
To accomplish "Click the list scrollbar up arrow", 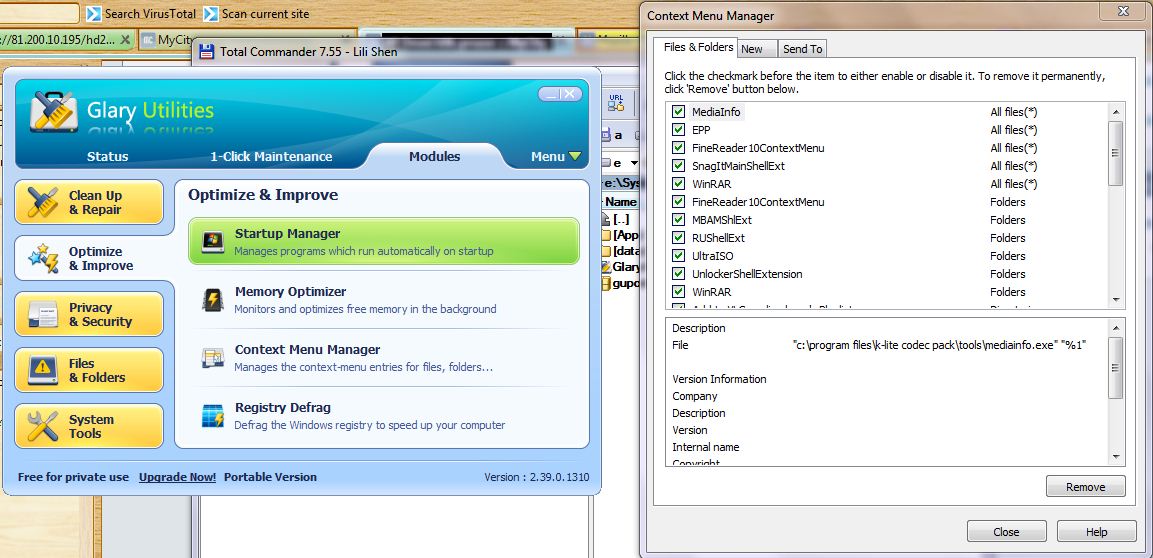I will pos(1115,112).
